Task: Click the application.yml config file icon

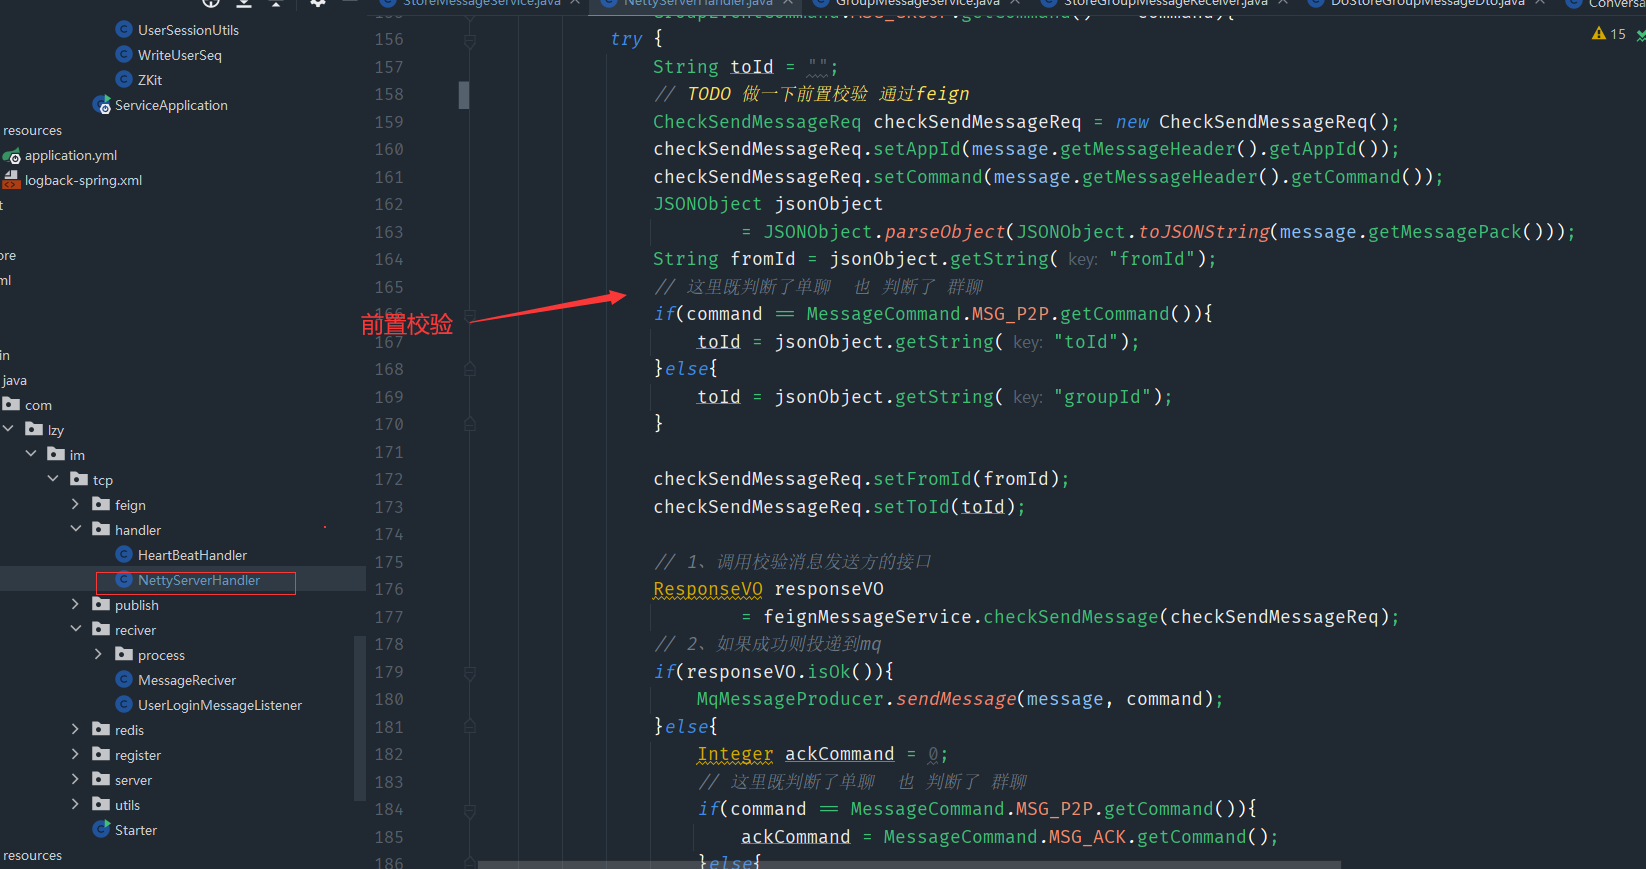Action: (x=12, y=155)
